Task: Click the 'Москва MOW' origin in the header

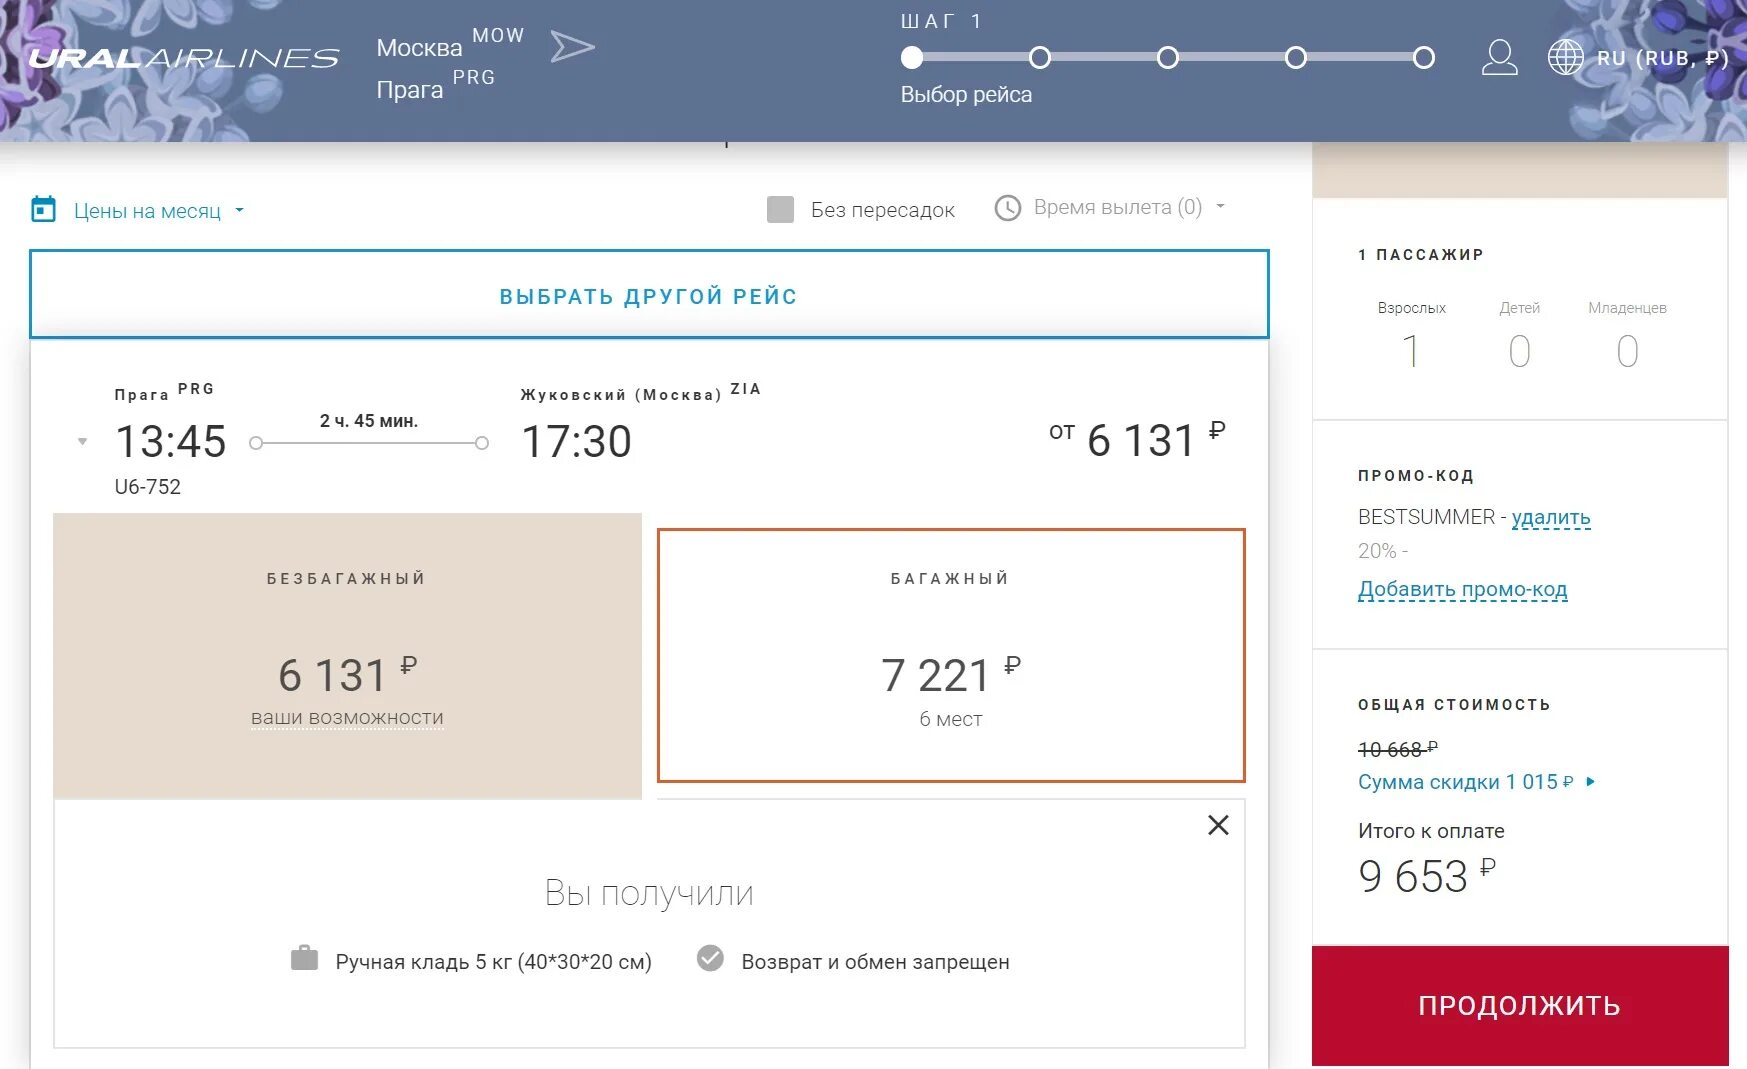Action: coord(450,43)
